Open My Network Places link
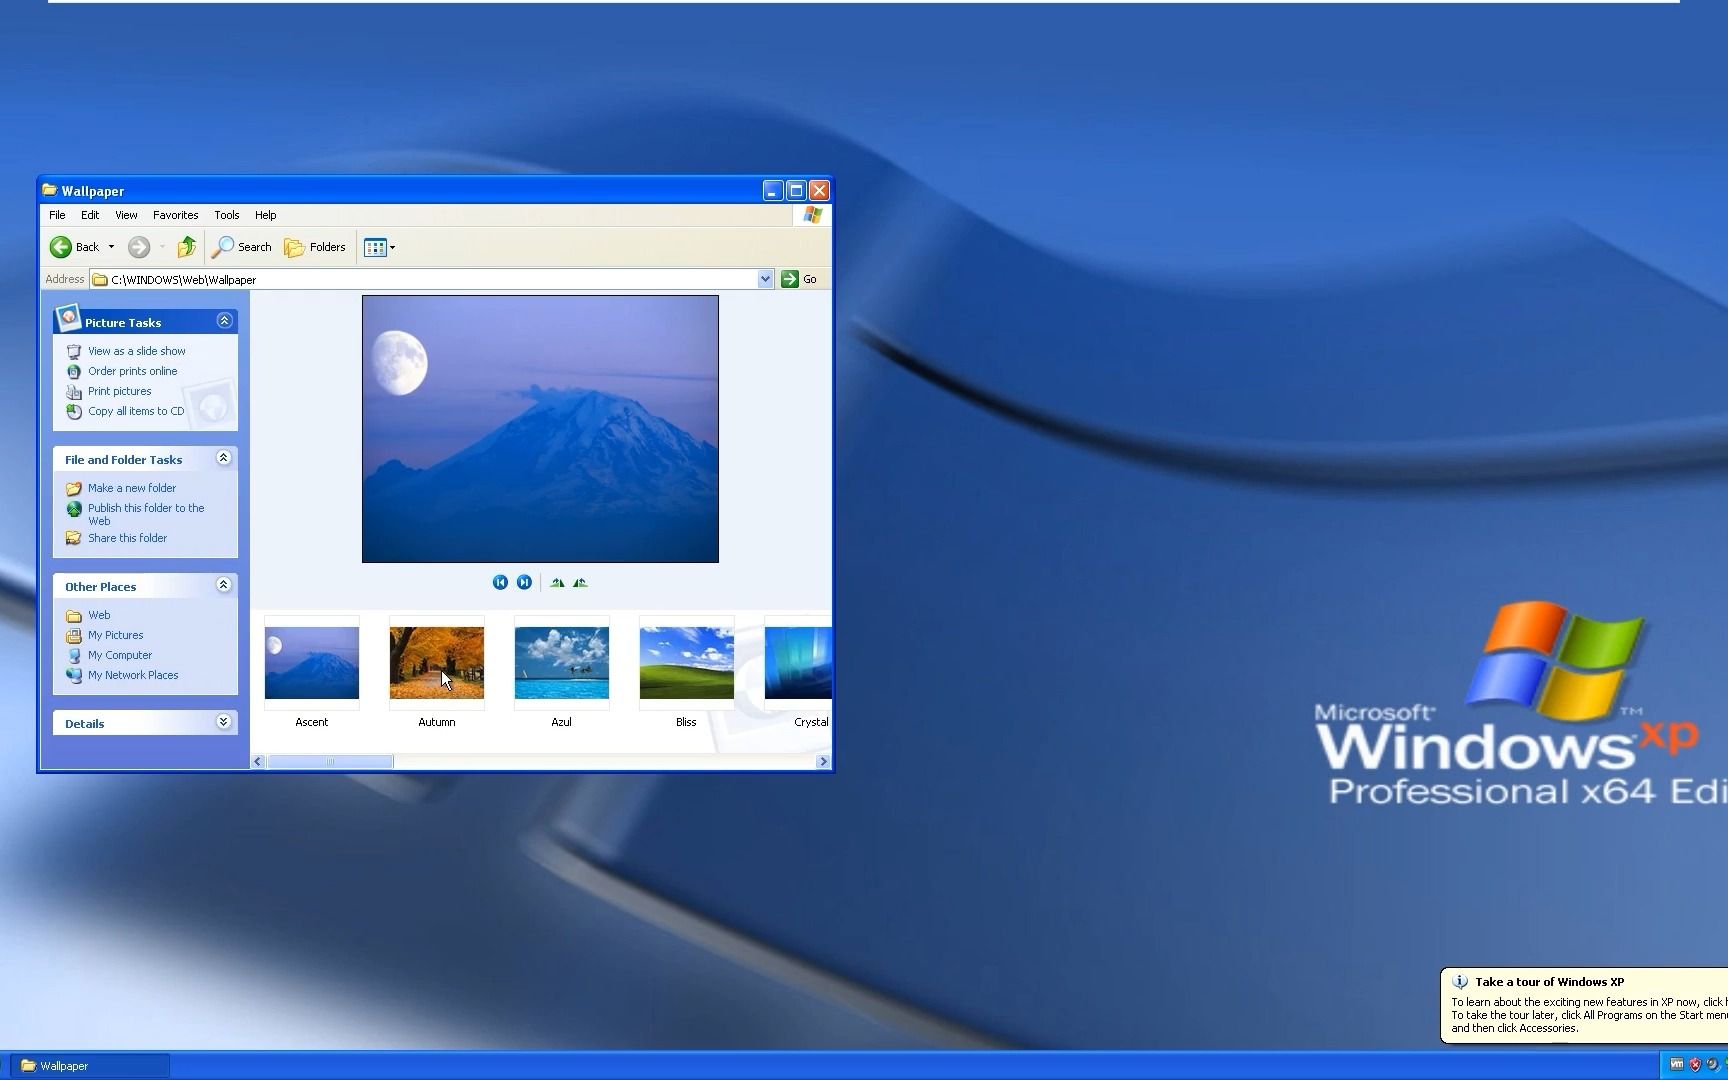Screen dimensions: 1728x1080 (133, 675)
